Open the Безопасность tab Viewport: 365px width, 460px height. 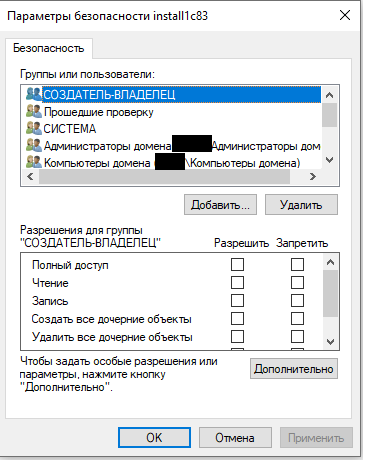[49, 48]
